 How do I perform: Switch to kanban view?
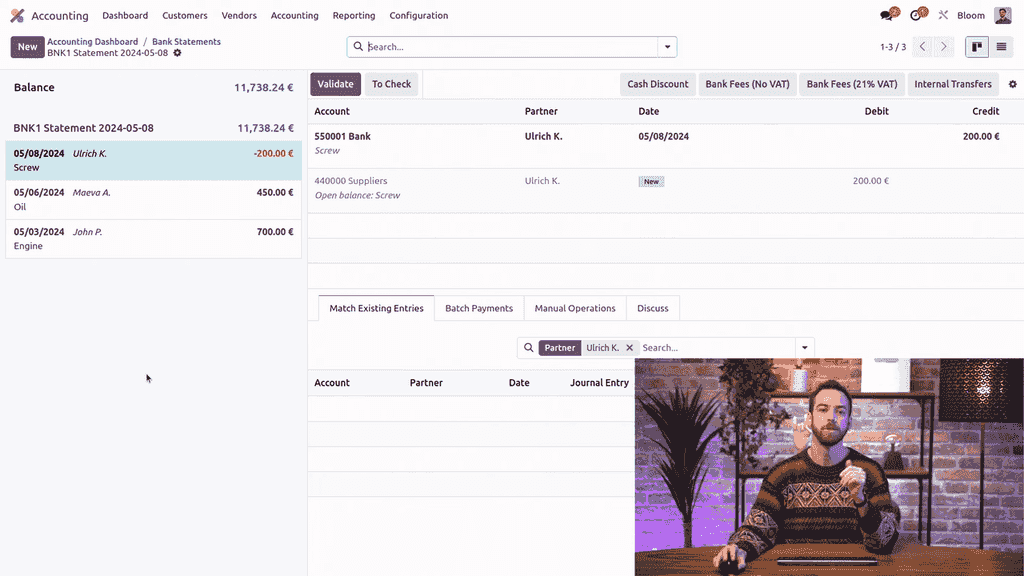tap(976, 47)
